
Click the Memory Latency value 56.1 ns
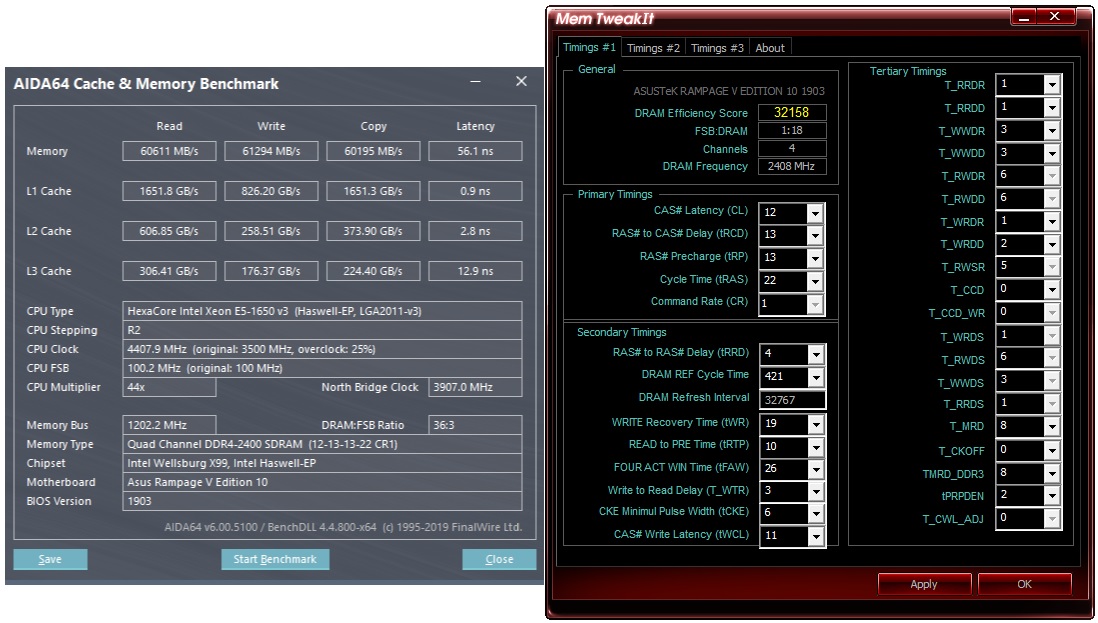[x=475, y=151]
